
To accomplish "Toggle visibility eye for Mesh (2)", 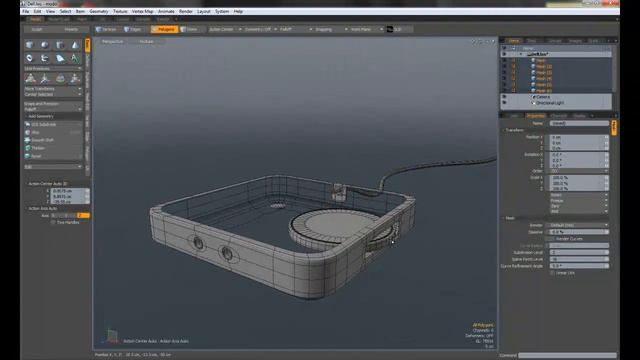I will pos(504,66).
